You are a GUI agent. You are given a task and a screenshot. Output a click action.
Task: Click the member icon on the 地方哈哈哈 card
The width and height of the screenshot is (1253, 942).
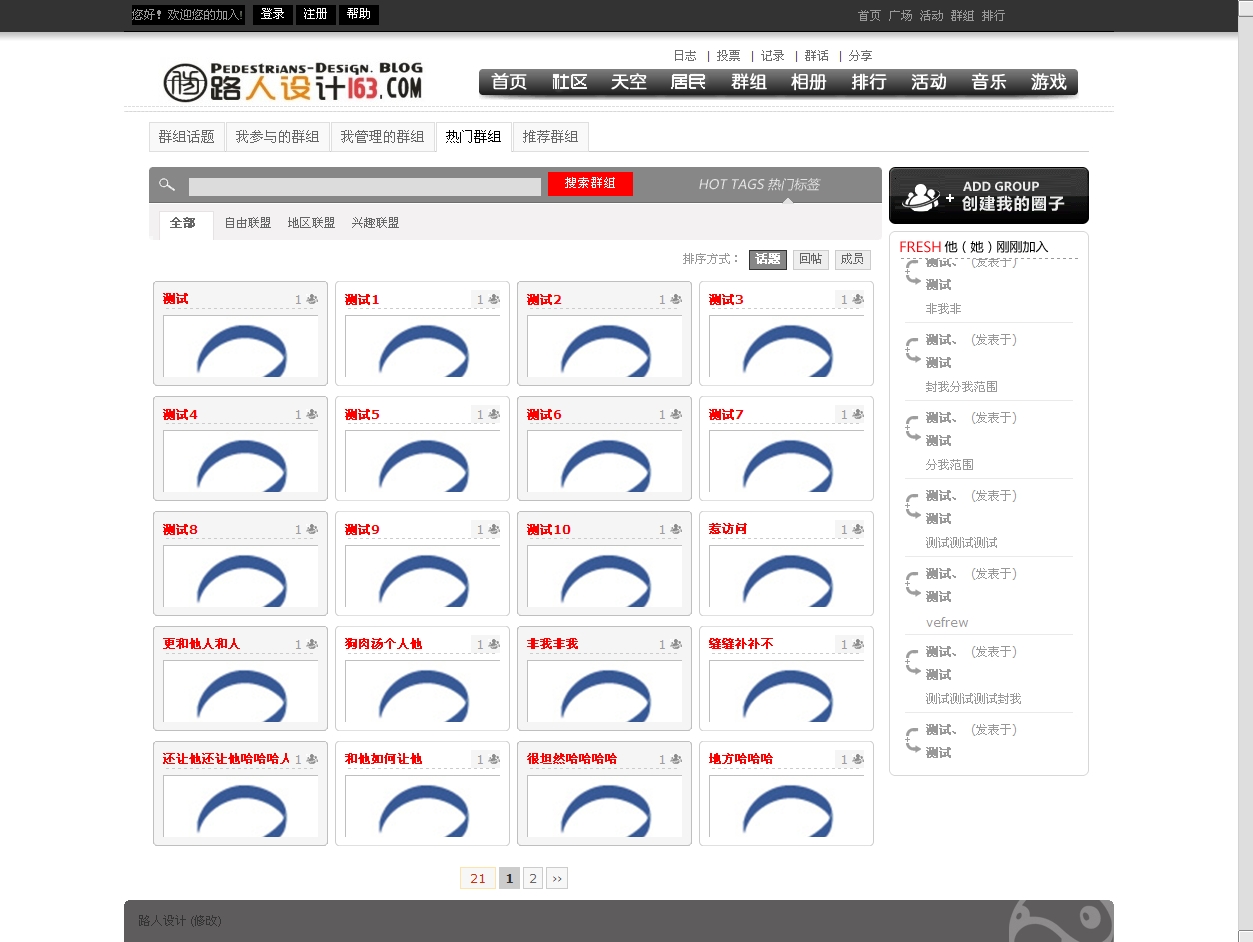pyautogui.click(x=858, y=759)
